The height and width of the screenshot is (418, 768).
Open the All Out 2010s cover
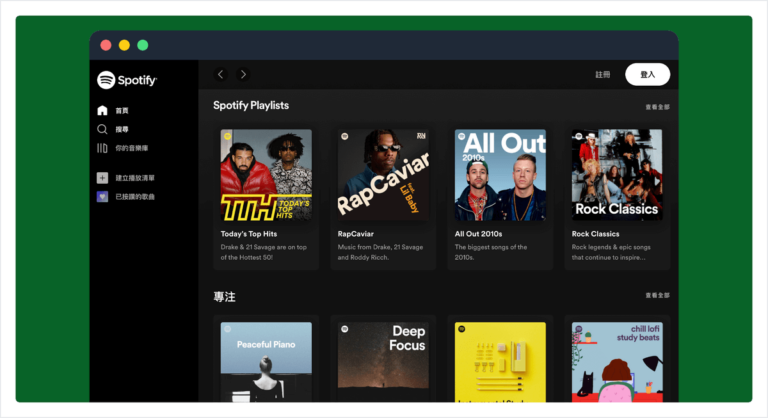500,175
